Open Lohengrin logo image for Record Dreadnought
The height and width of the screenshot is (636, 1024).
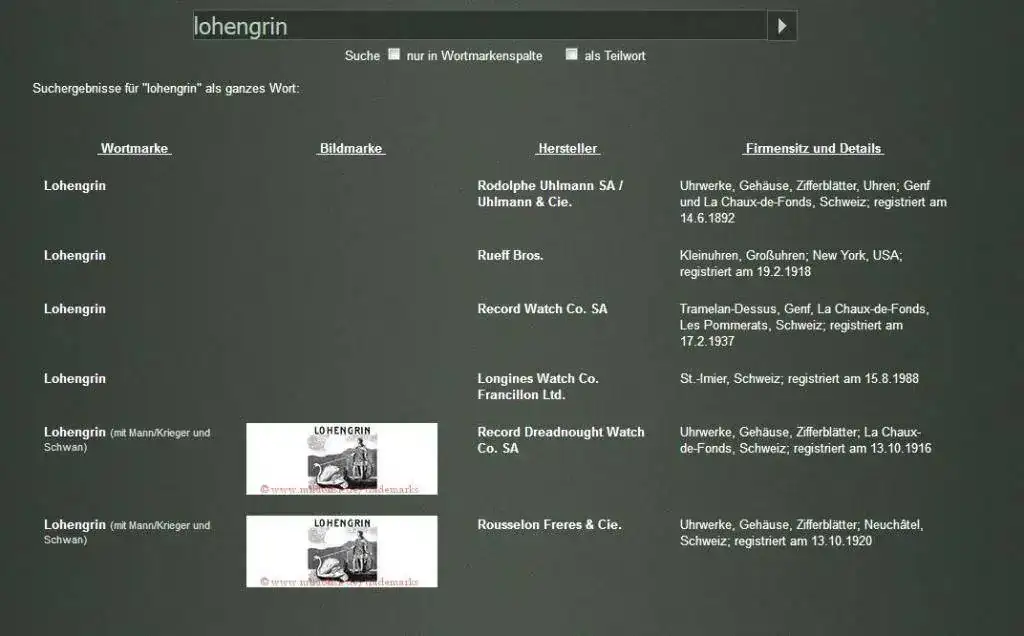(x=342, y=458)
